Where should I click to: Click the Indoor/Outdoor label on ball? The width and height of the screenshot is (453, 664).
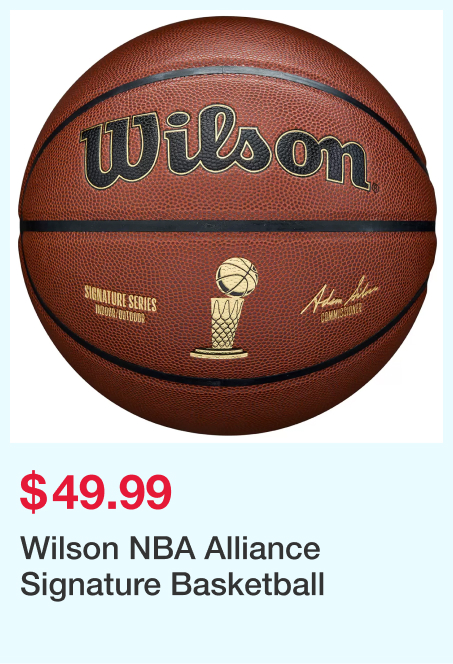coord(121,318)
